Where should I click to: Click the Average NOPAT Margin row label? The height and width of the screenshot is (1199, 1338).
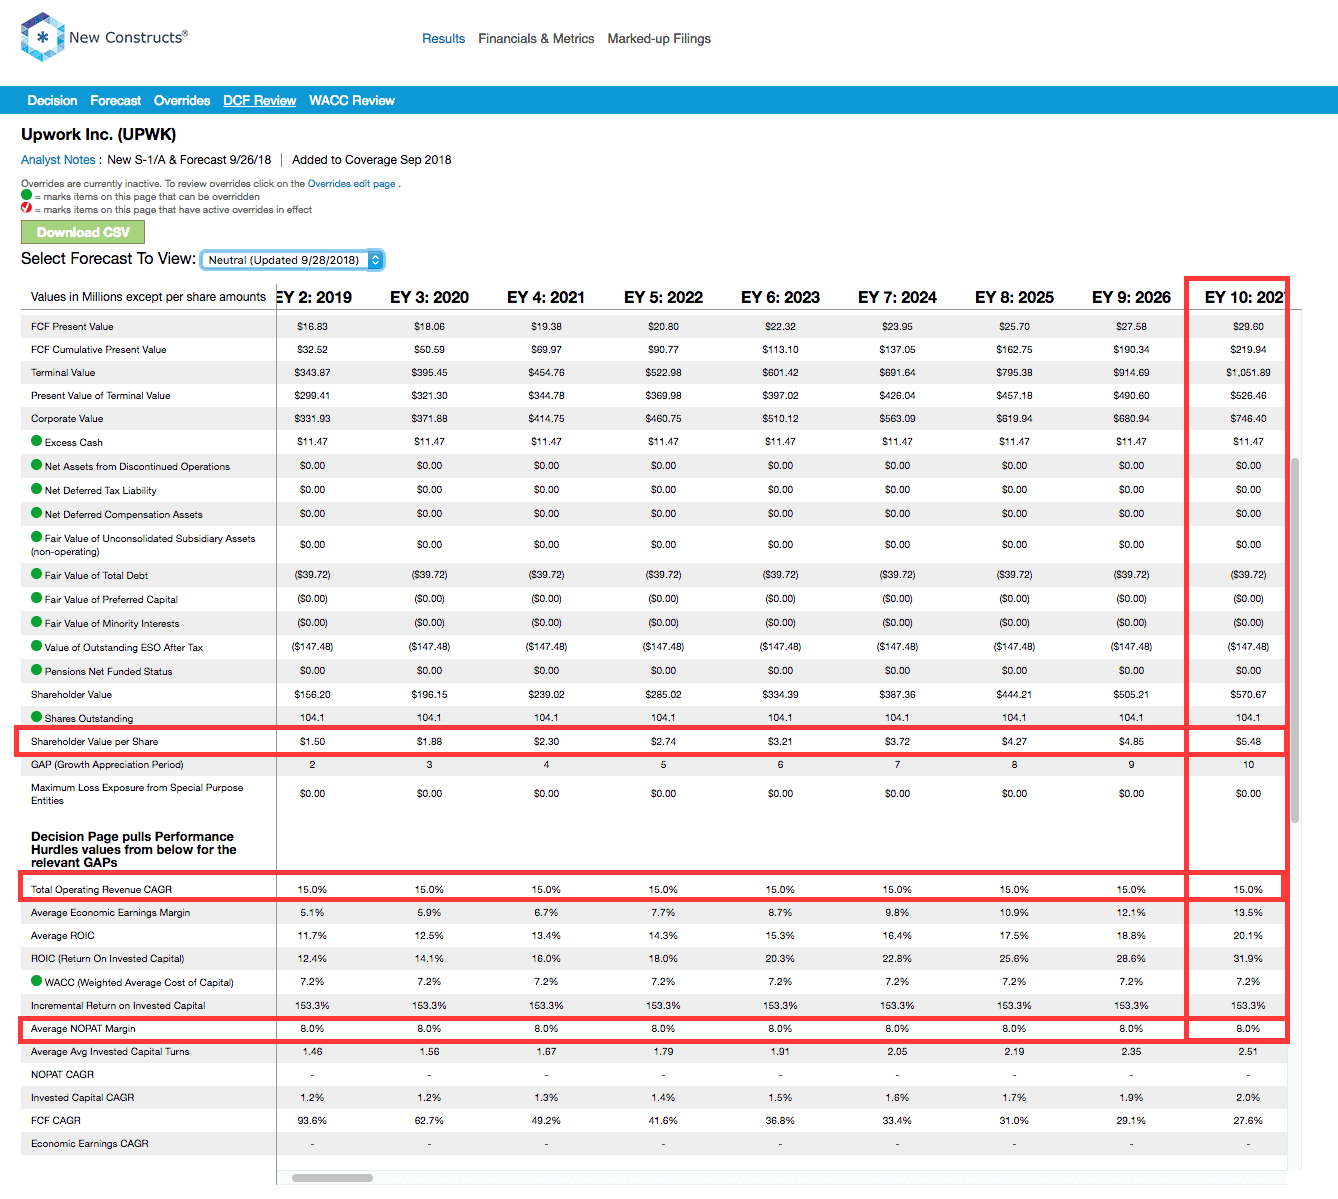(83, 1029)
